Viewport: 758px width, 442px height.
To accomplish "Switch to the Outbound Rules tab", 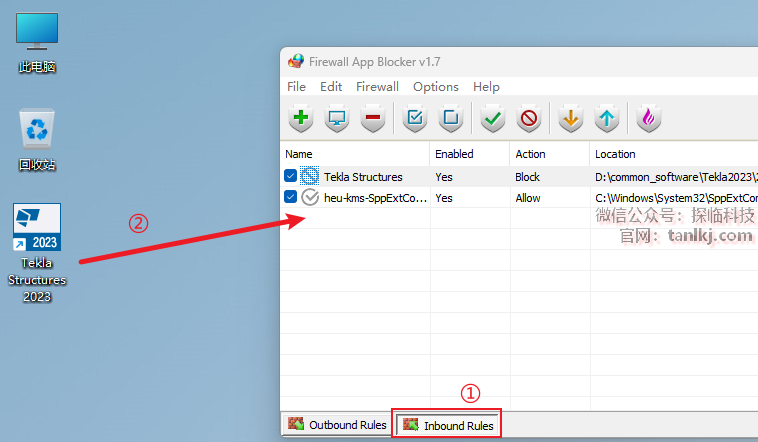I will 337,425.
